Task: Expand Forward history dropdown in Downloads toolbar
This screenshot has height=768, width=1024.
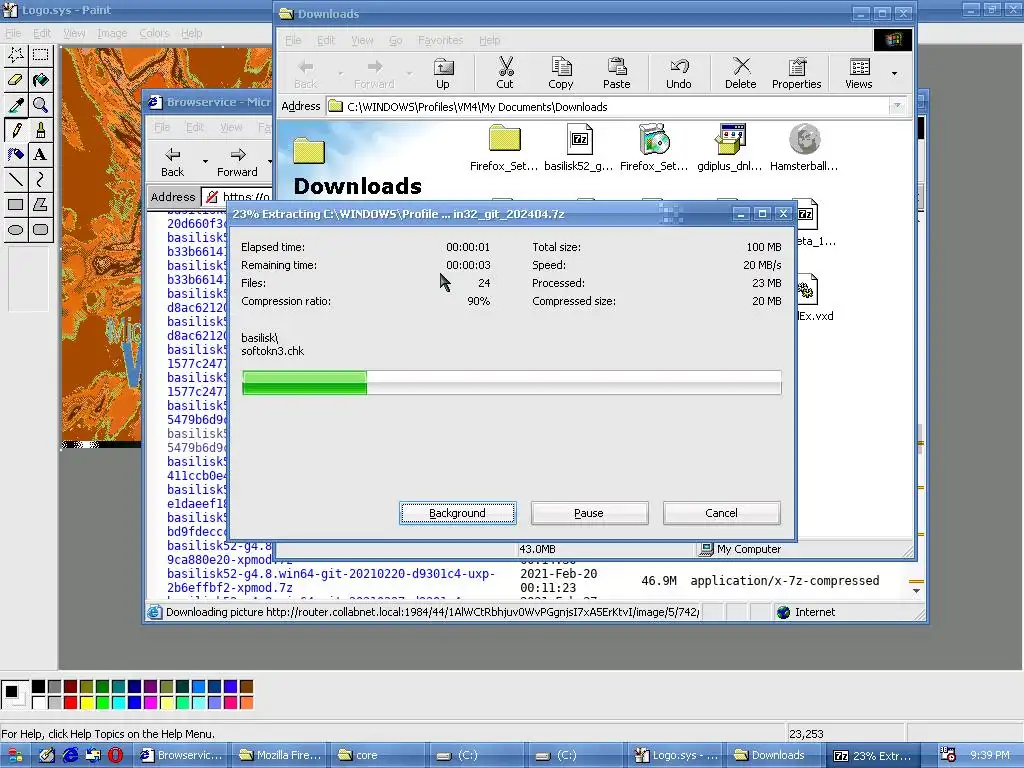Action: (x=409, y=73)
